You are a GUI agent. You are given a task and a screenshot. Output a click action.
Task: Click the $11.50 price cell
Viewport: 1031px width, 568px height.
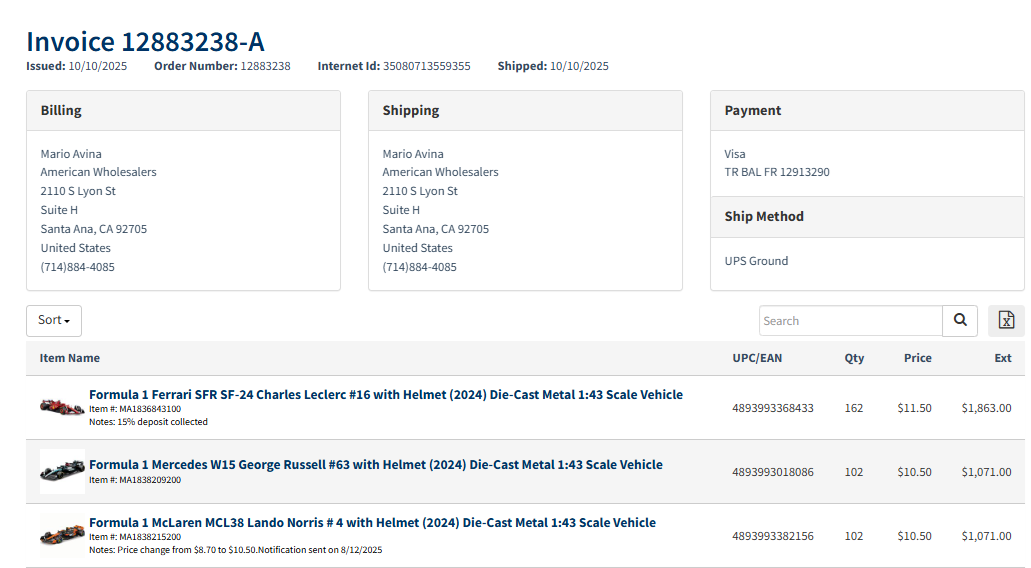(x=915, y=408)
